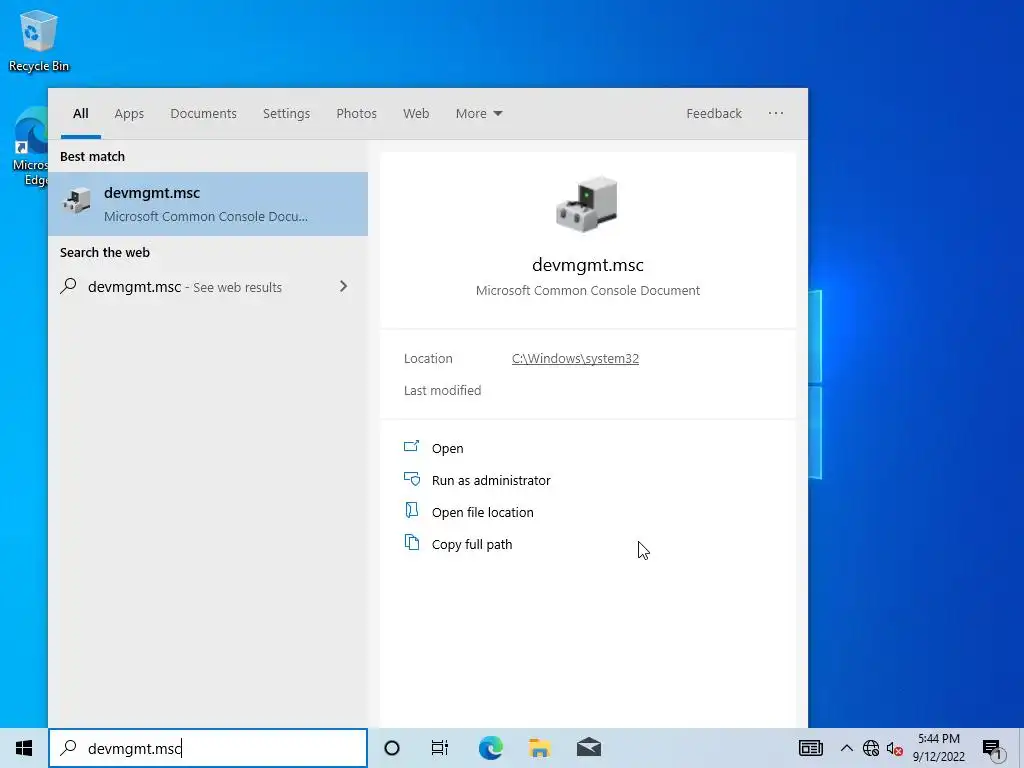Click the Run as administrator shield icon
Screen dimensions: 1024x768
coord(411,479)
